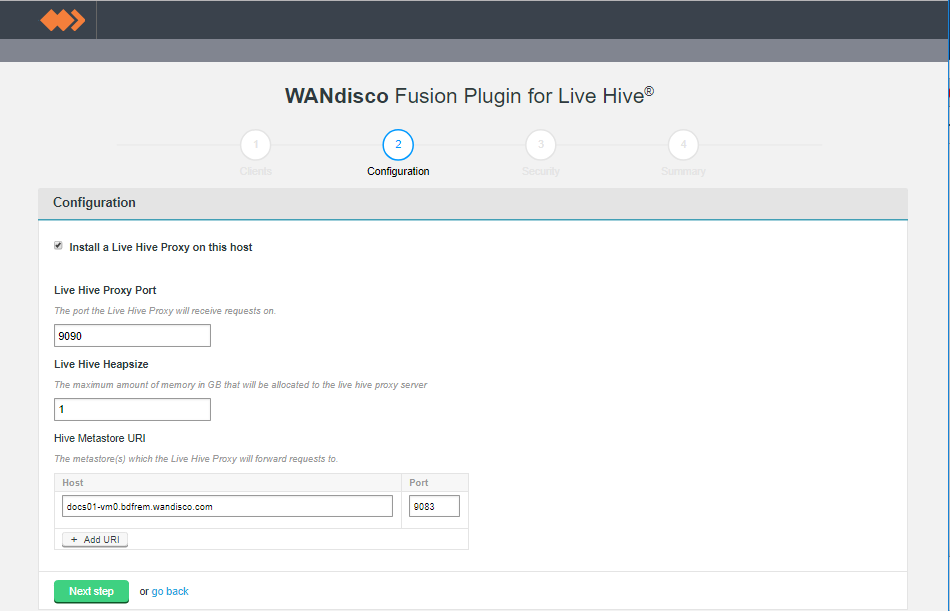The width and height of the screenshot is (950, 611).
Task: Click the Port column header
Action: click(x=419, y=482)
